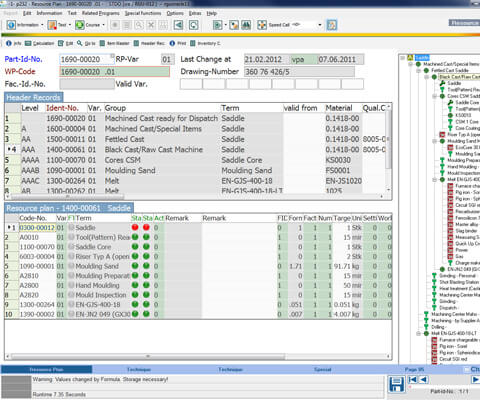480x400 pixels.
Task: Open the Information menu
Action: click(x=49, y=13)
